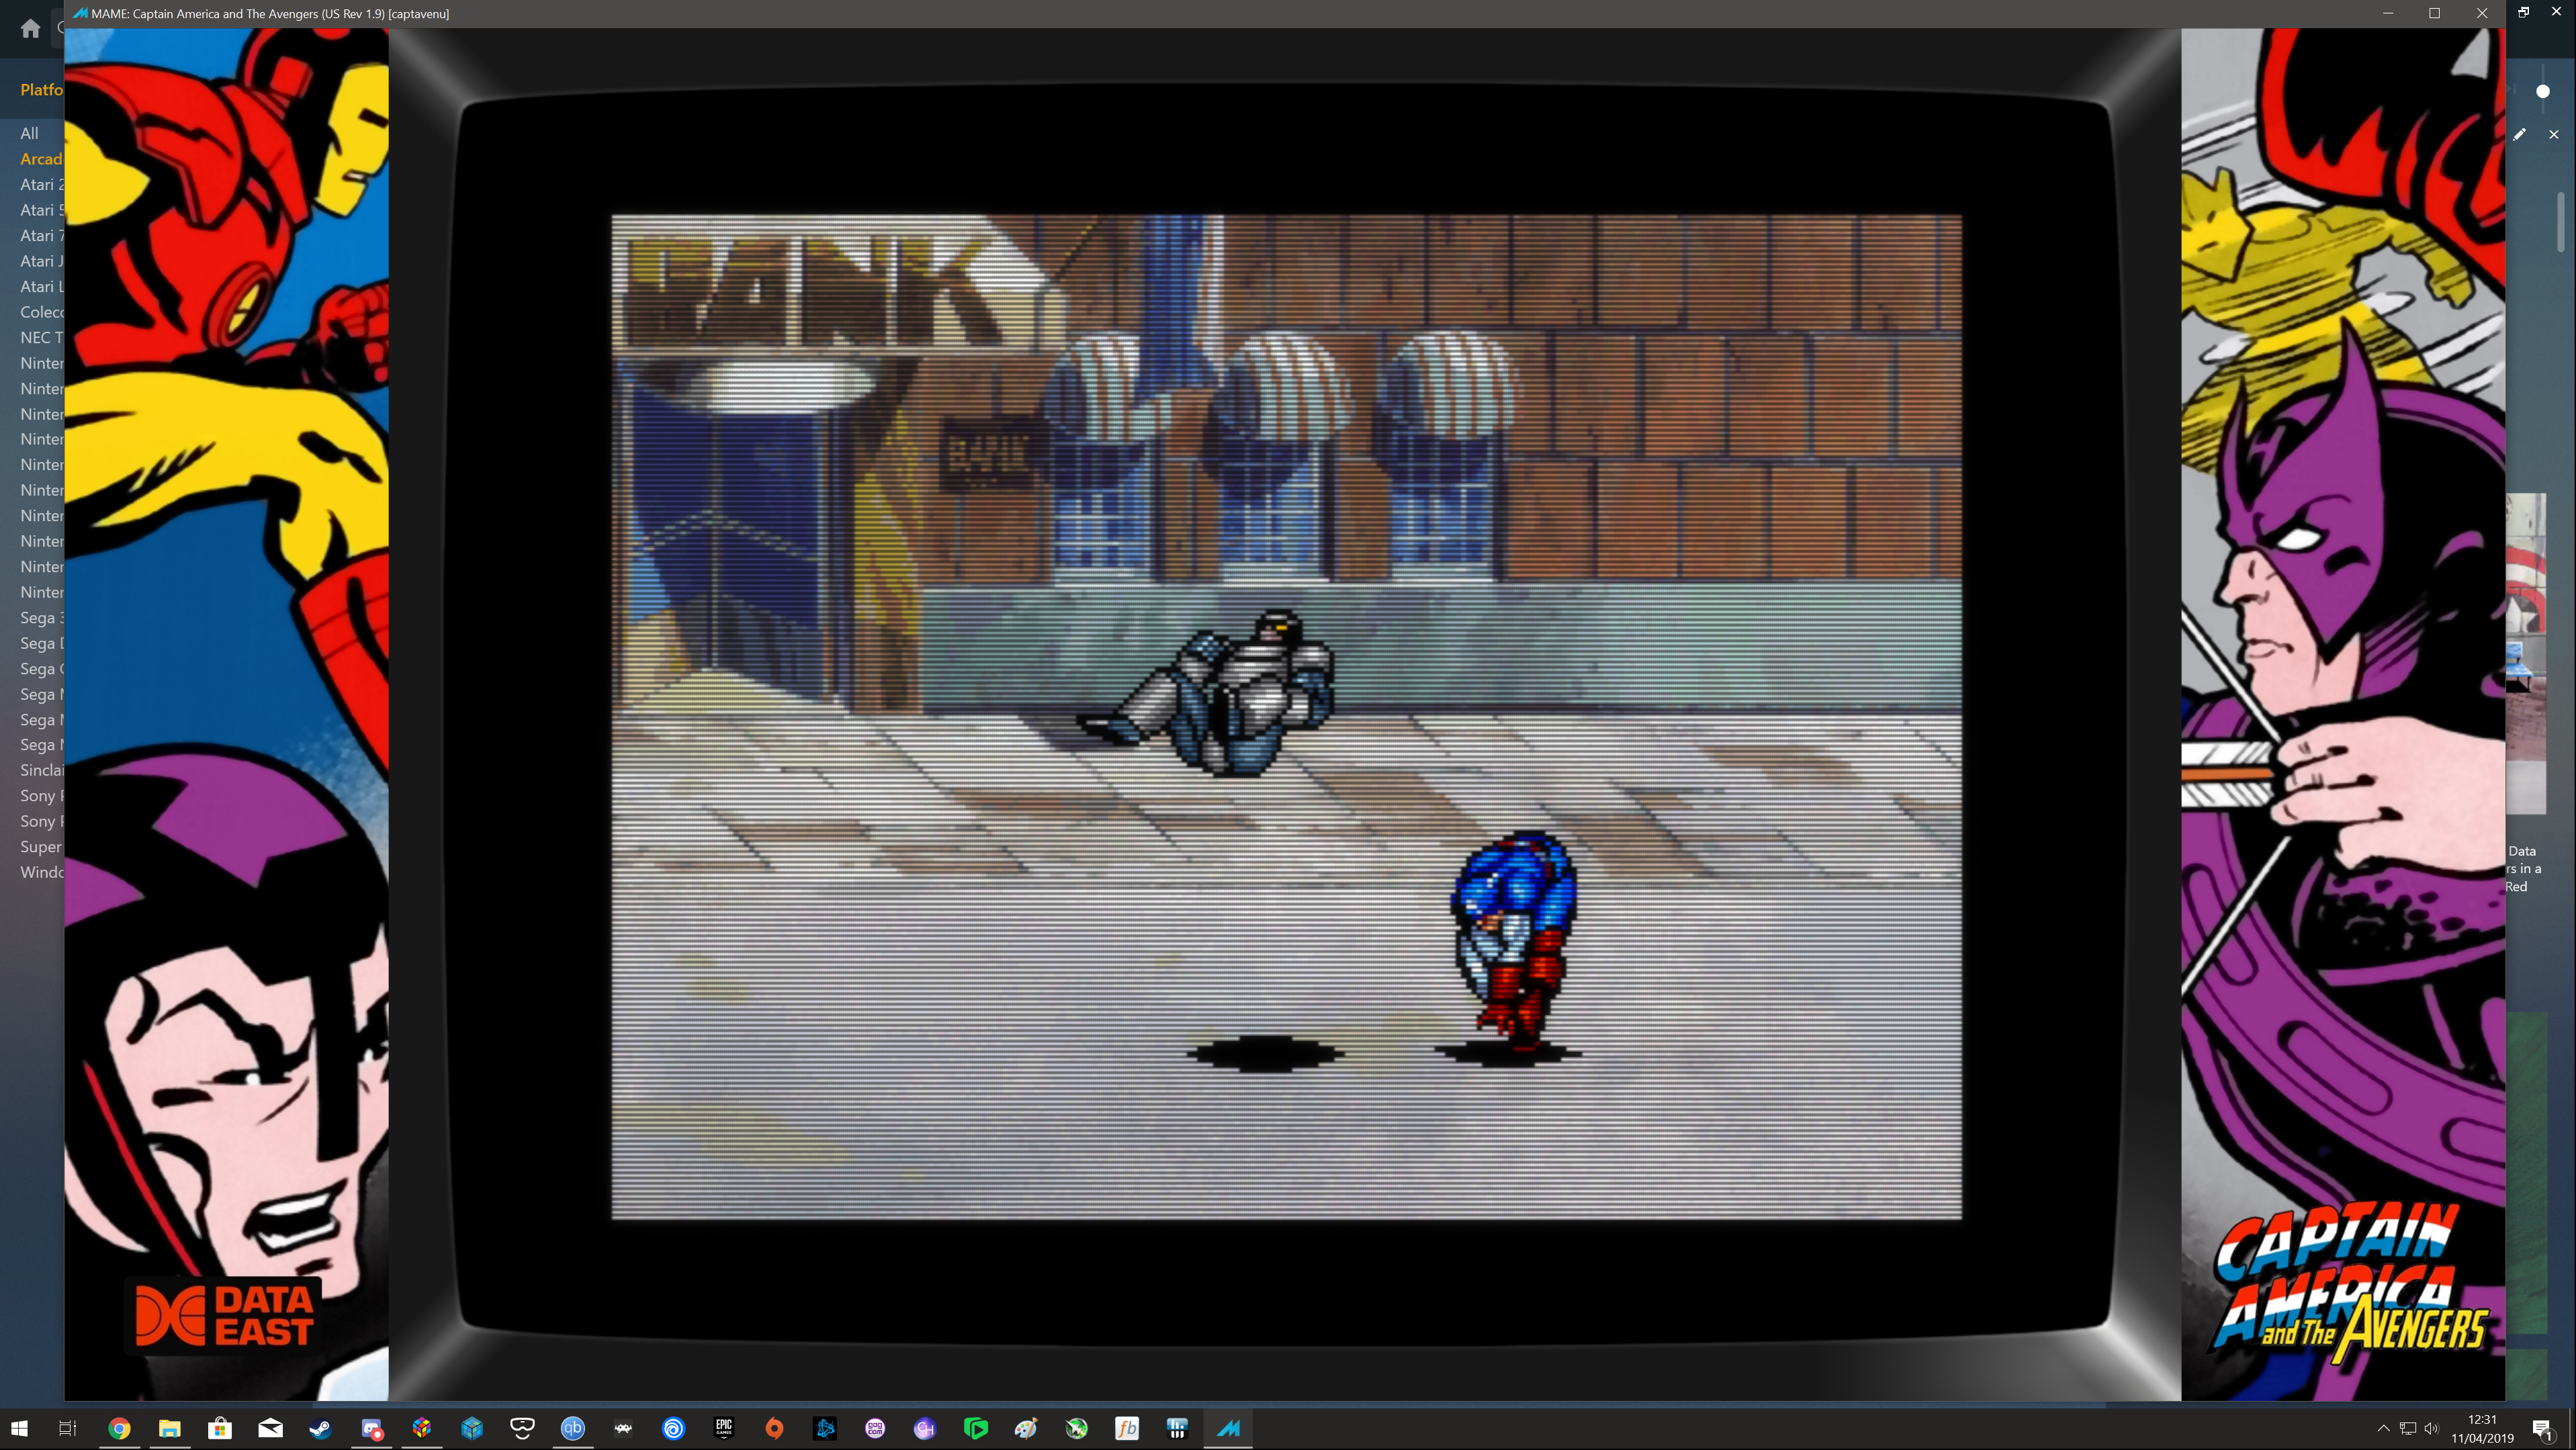Launch Steam from the taskbar
The height and width of the screenshot is (1450, 2576).
coord(320,1428)
